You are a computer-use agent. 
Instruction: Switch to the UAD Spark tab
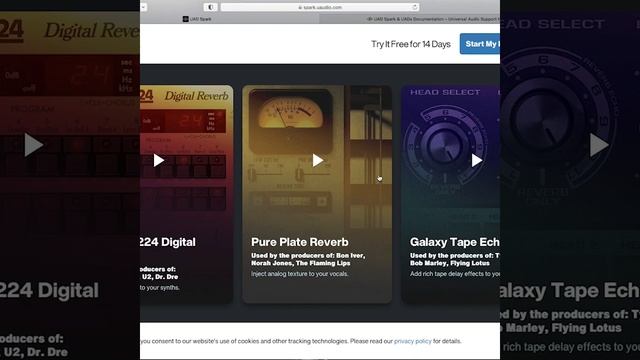(x=229, y=19)
